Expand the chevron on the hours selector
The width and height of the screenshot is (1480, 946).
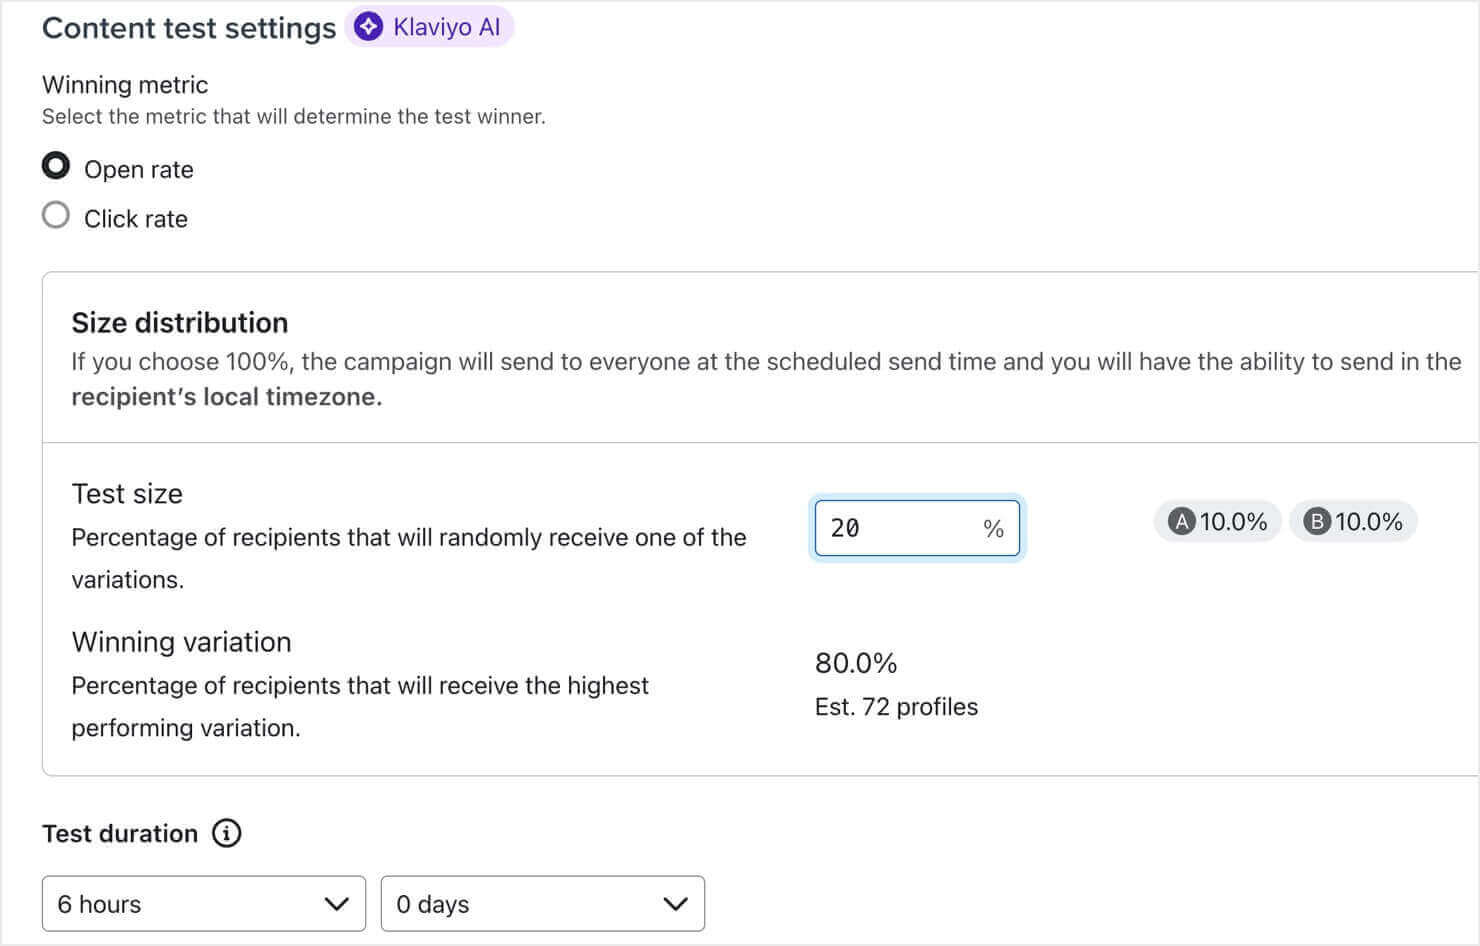(337, 904)
